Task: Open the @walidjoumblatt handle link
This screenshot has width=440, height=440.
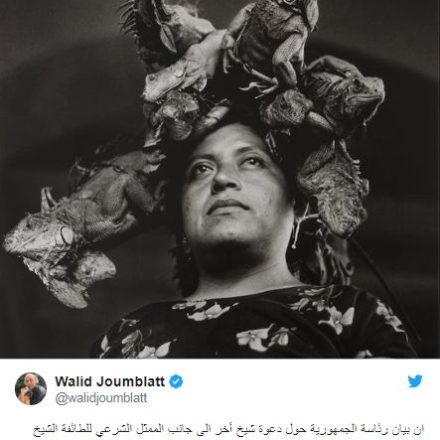Action: click(101, 399)
